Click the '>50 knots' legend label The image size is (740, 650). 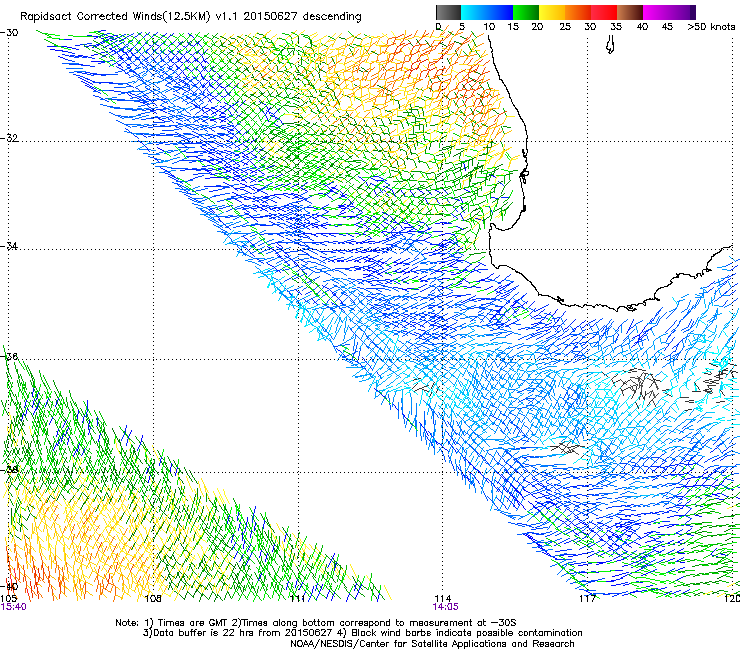coord(711,27)
